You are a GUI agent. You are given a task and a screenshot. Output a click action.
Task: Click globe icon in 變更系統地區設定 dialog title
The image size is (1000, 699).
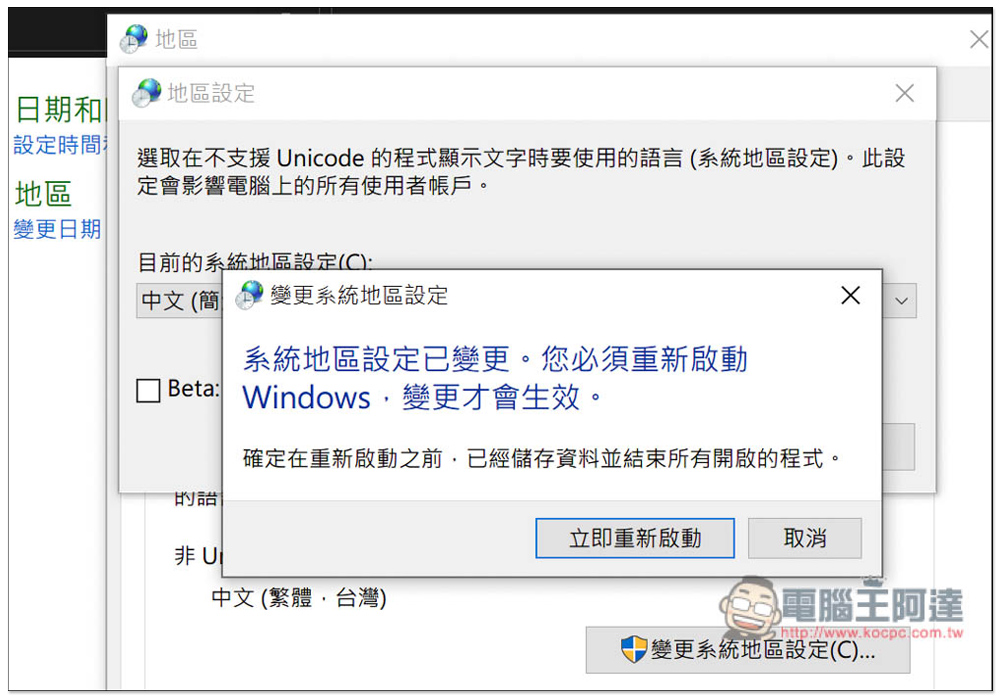[x=249, y=295]
